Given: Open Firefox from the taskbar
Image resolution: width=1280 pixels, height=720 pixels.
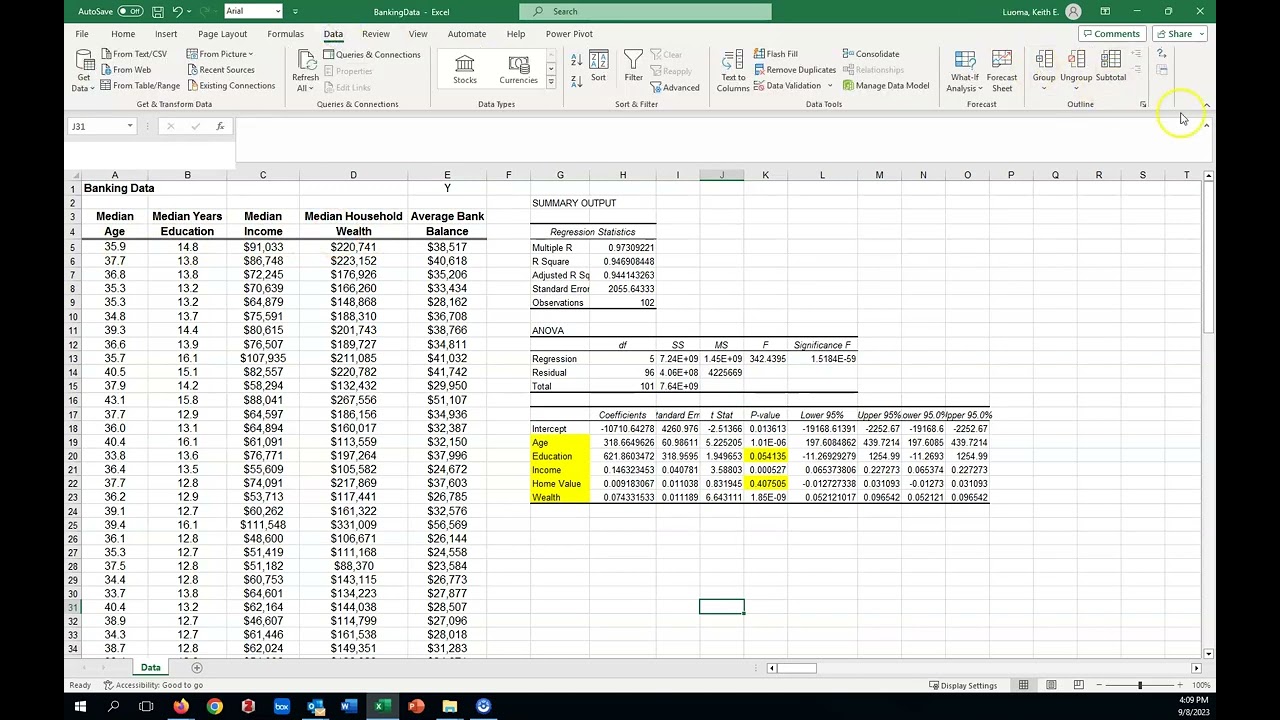Looking at the screenshot, I should (x=181, y=706).
